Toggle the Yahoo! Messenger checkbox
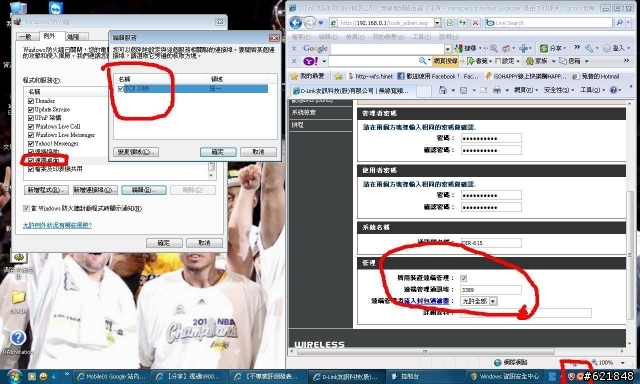The height and width of the screenshot is (384, 640). pyautogui.click(x=31, y=144)
